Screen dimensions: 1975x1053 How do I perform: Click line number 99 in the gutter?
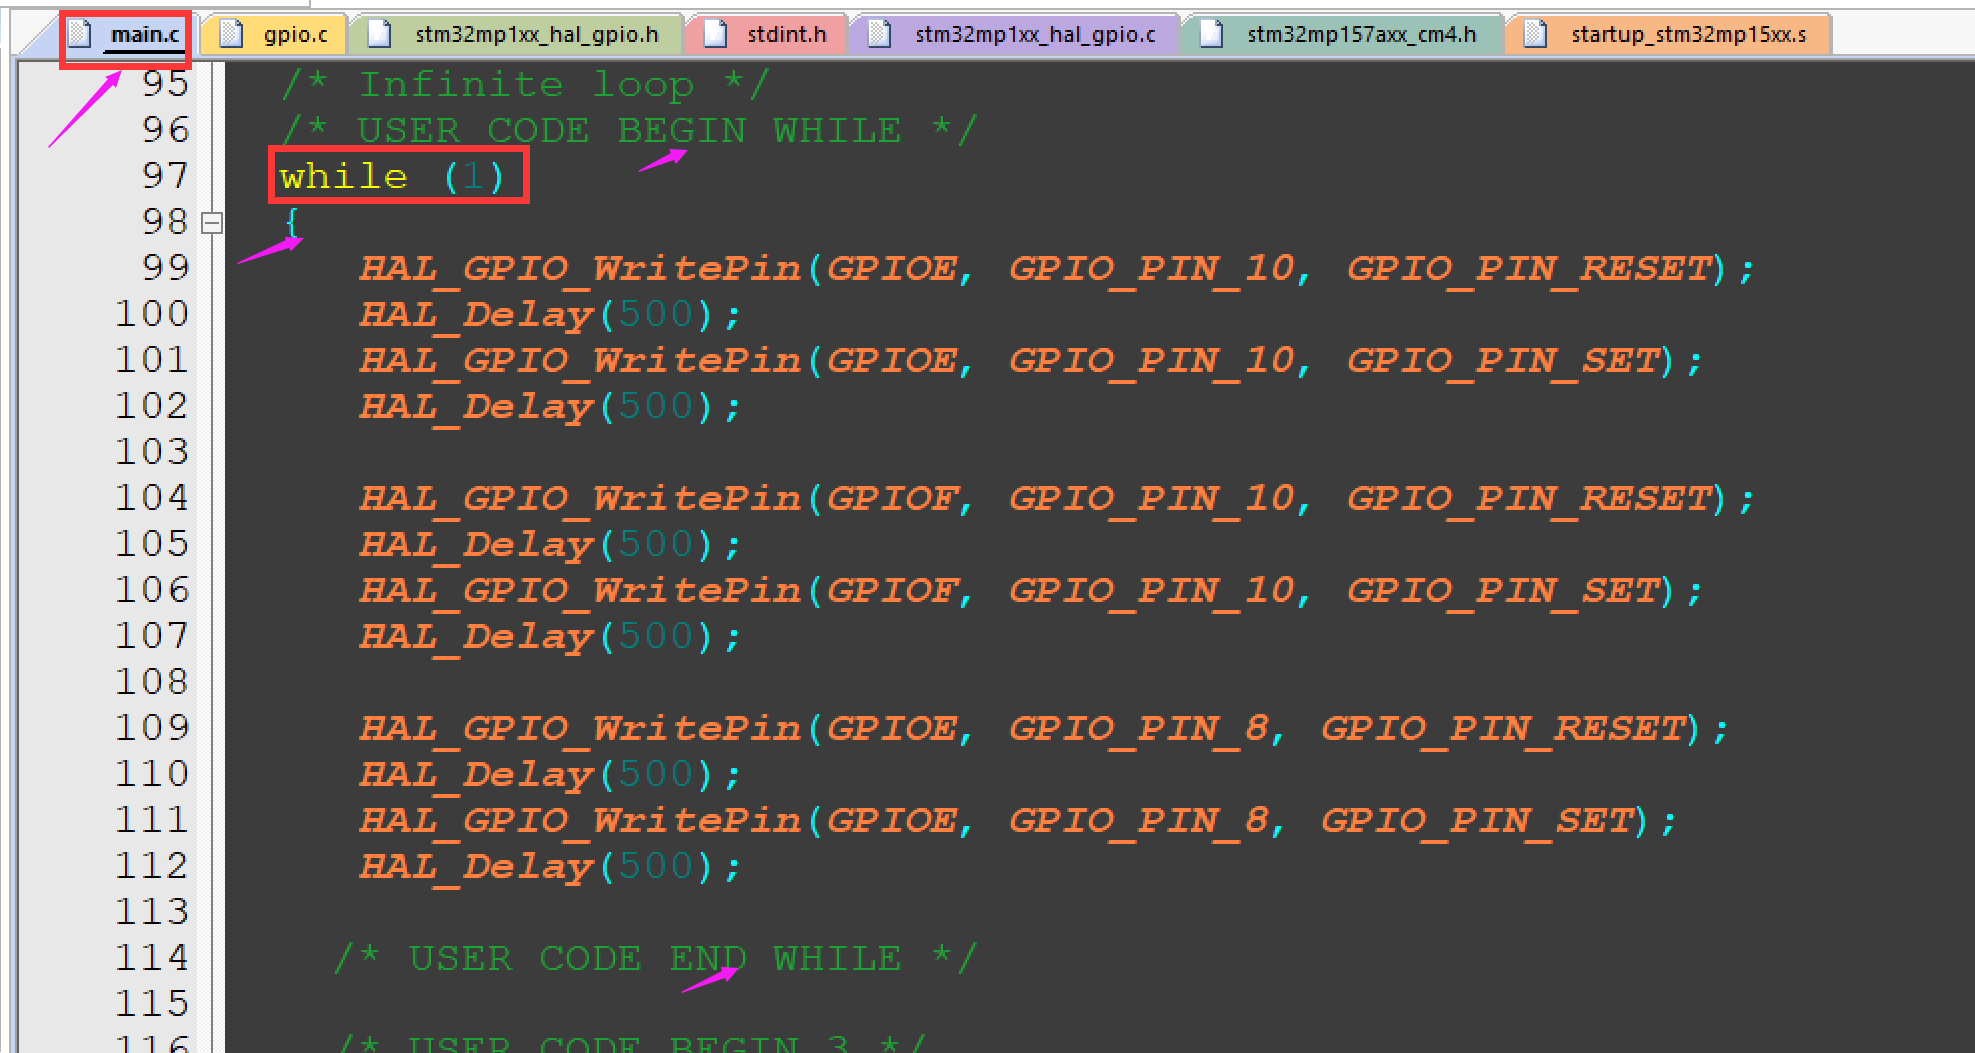pyautogui.click(x=165, y=267)
